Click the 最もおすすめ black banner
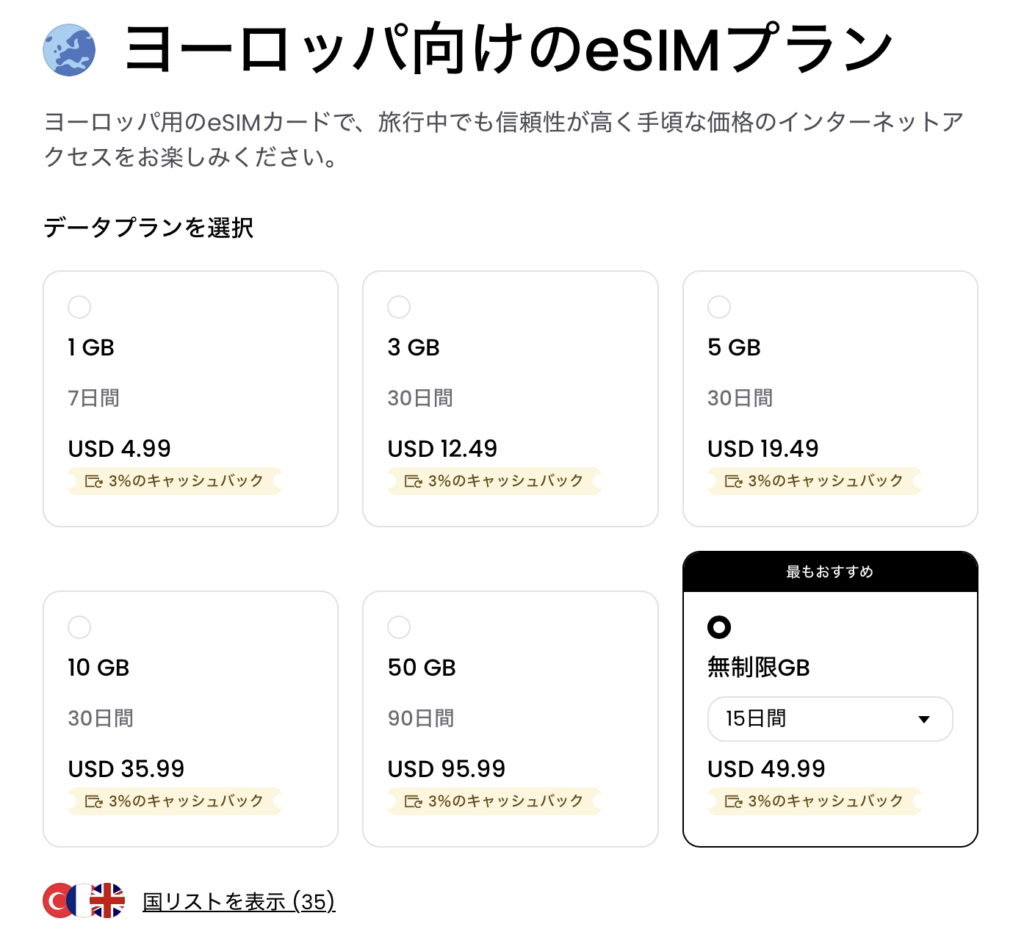Screen dimensions: 1024x946 [830, 572]
